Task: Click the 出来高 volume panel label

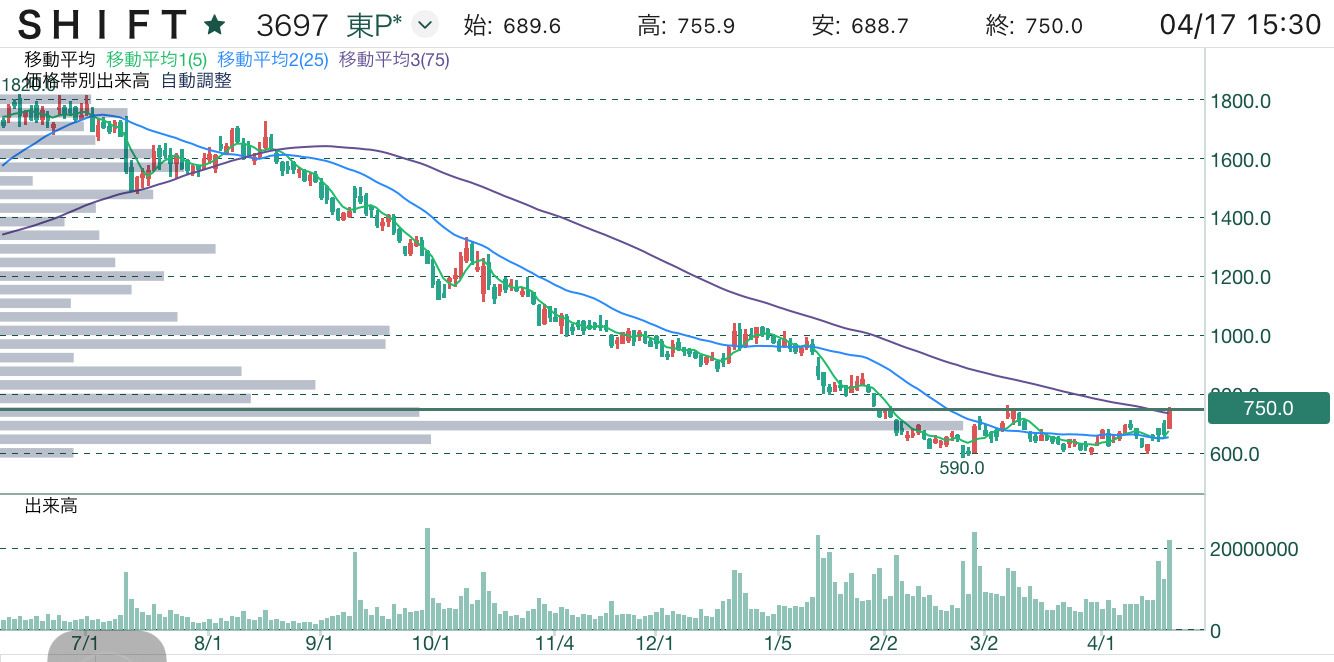Action: tap(51, 506)
